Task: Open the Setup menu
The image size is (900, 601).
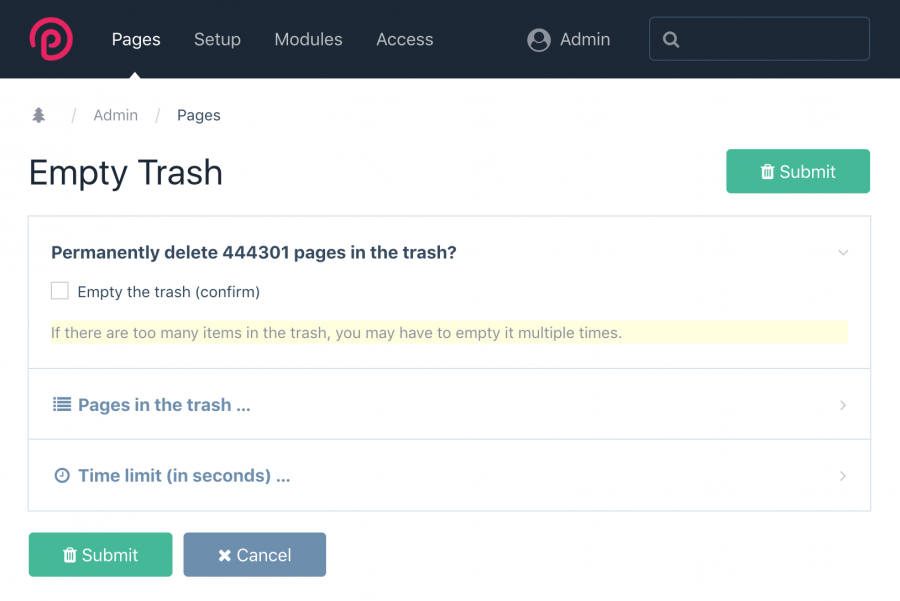Action: 217,39
